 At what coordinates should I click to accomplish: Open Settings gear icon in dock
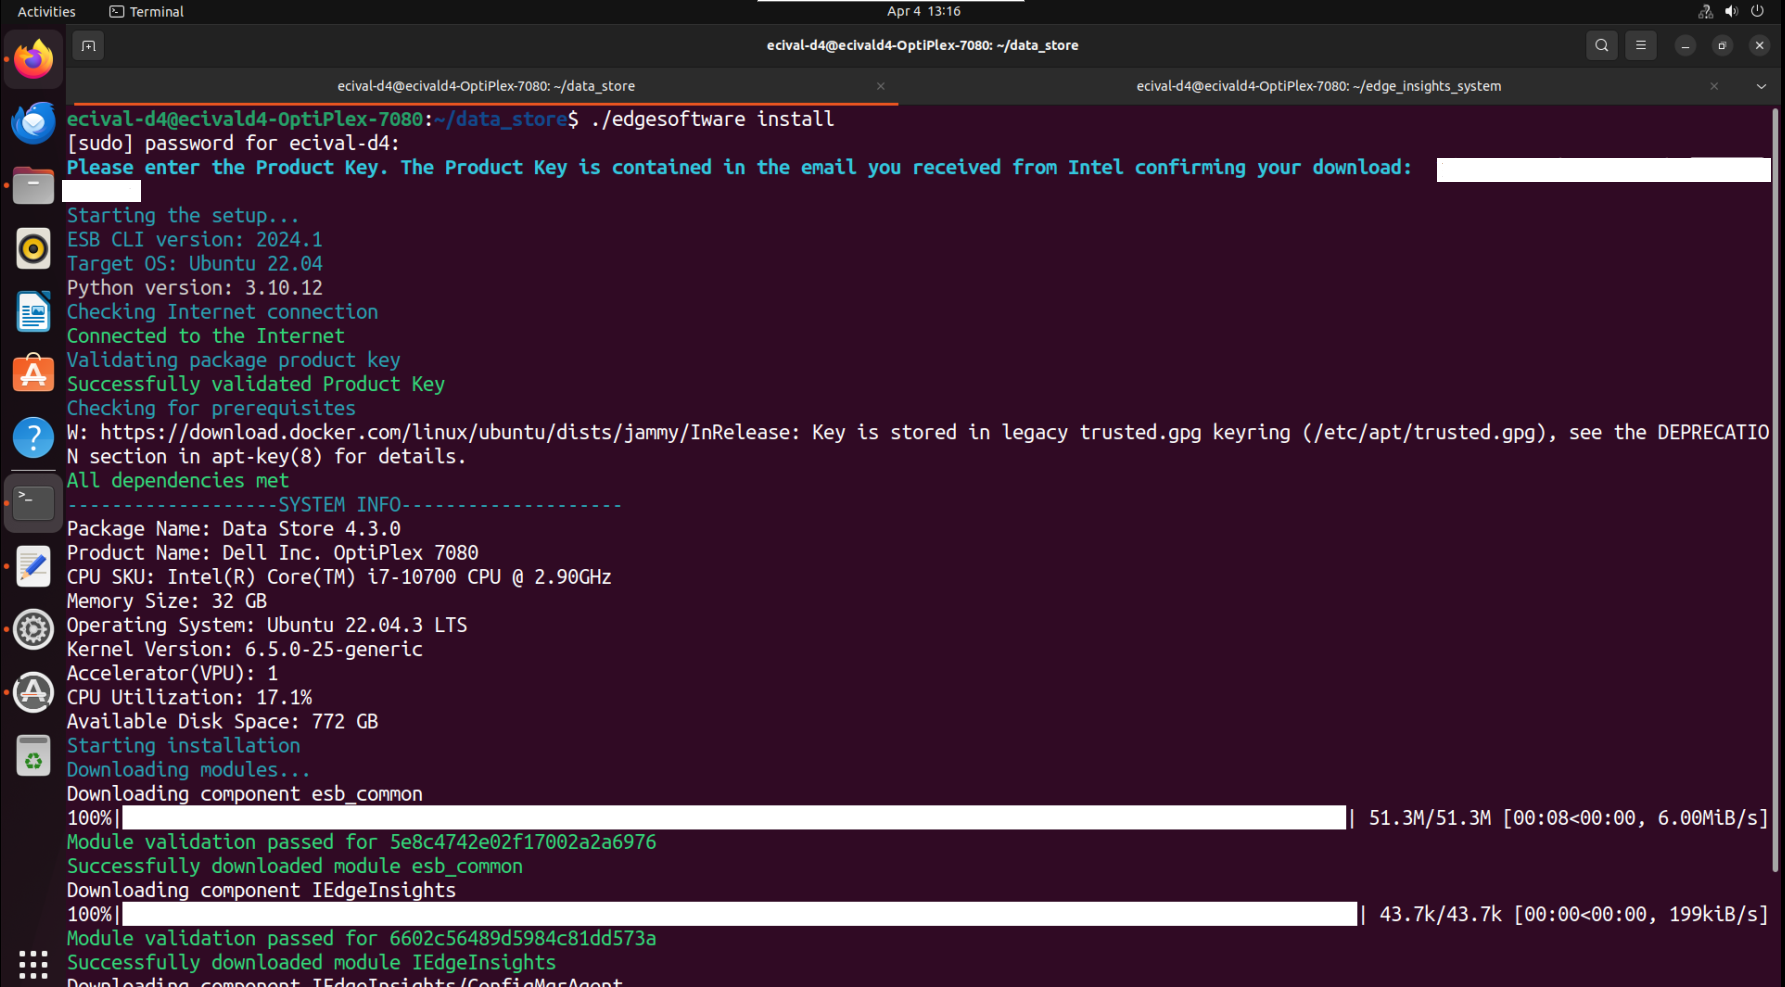coord(33,629)
